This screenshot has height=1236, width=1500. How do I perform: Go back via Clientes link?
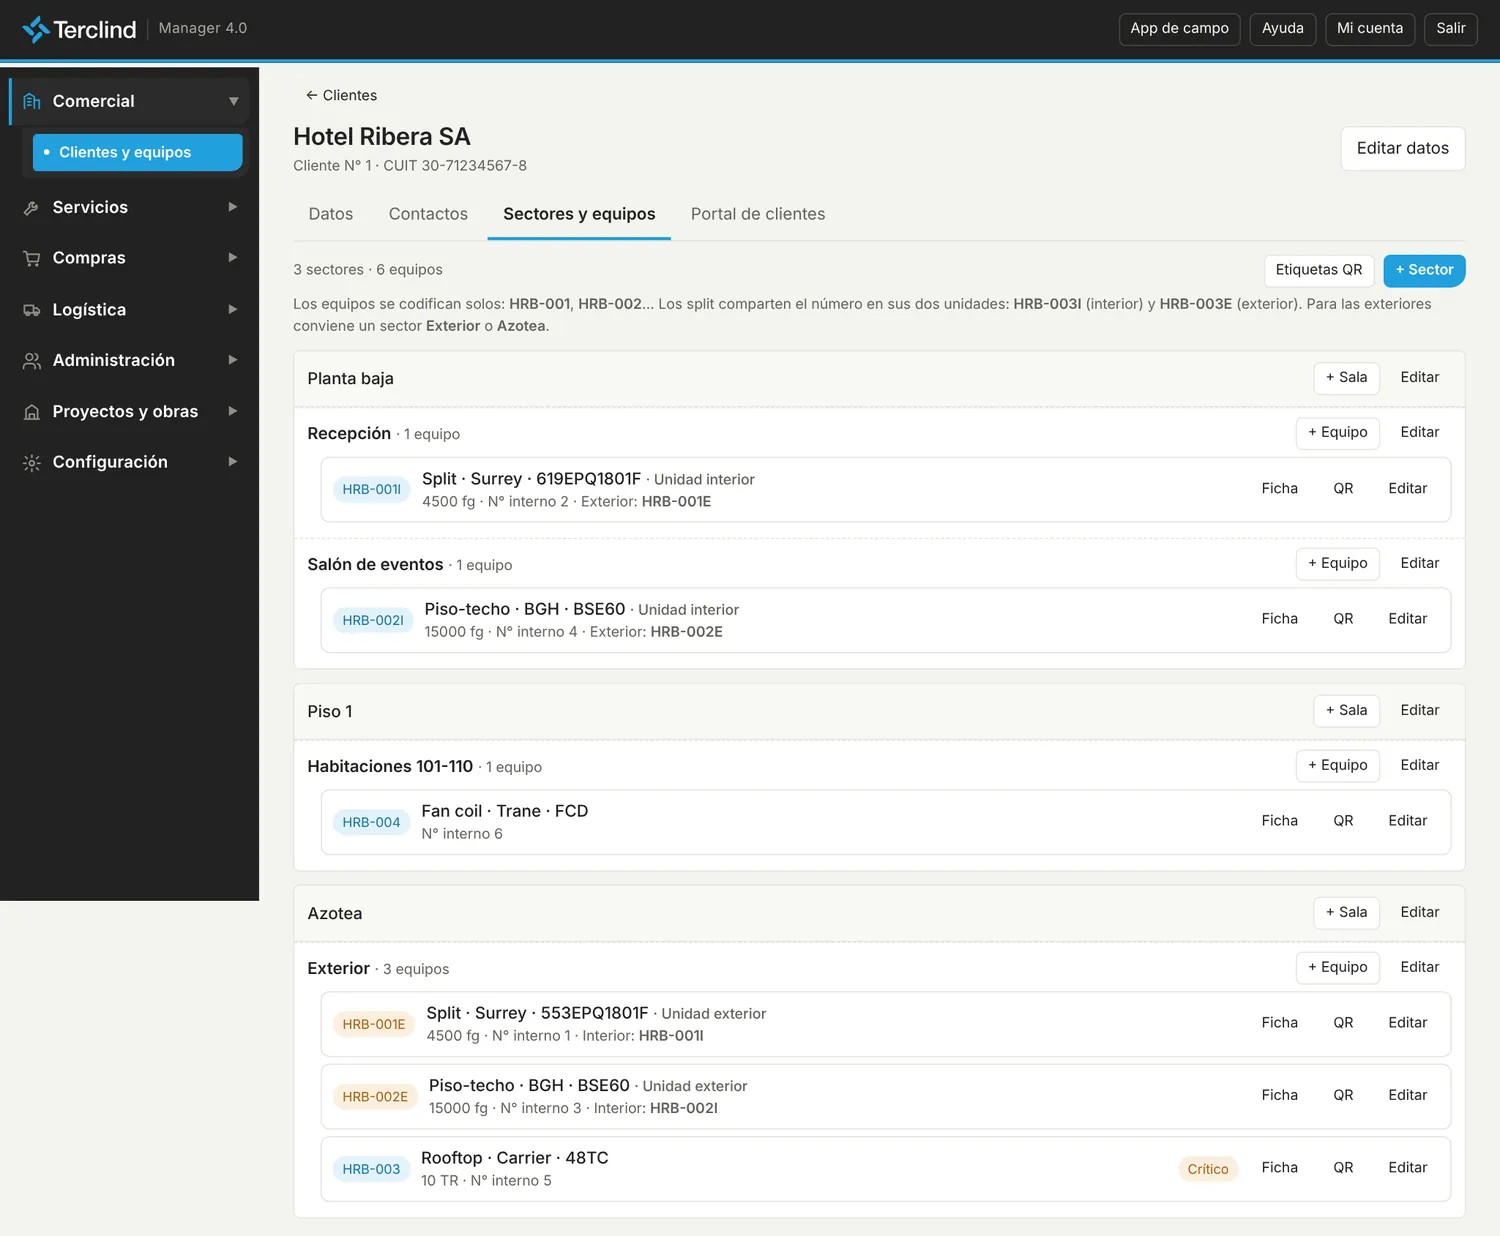341,95
